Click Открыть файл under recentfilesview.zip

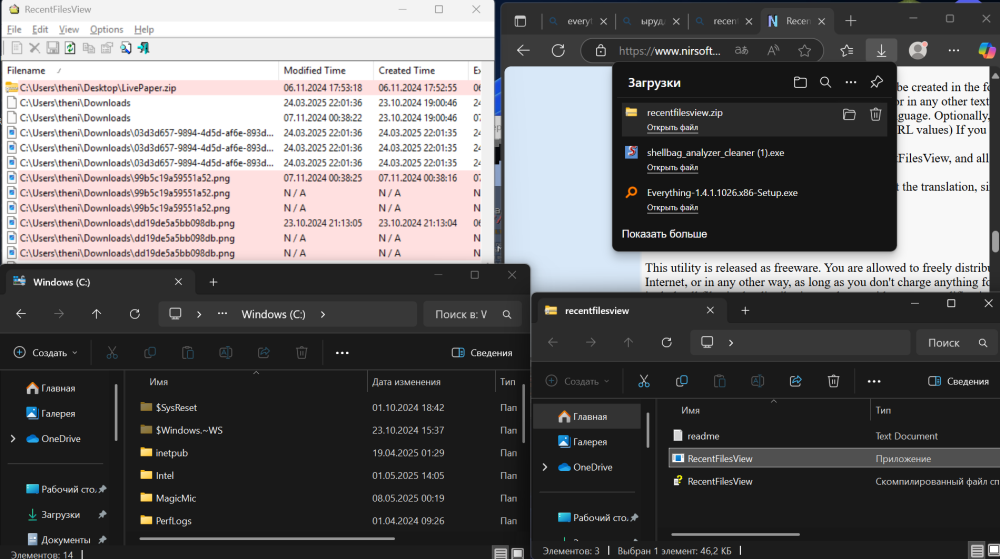point(672,127)
